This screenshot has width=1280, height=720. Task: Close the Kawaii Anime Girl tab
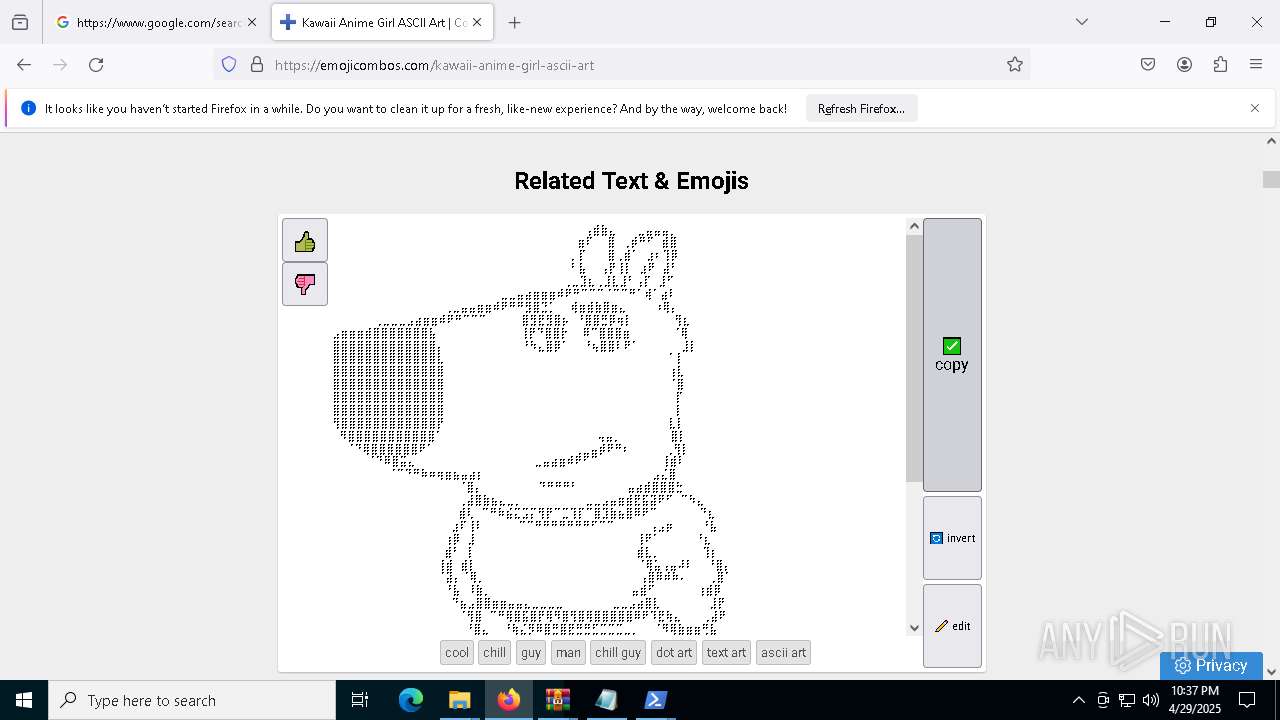(x=477, y=22)
